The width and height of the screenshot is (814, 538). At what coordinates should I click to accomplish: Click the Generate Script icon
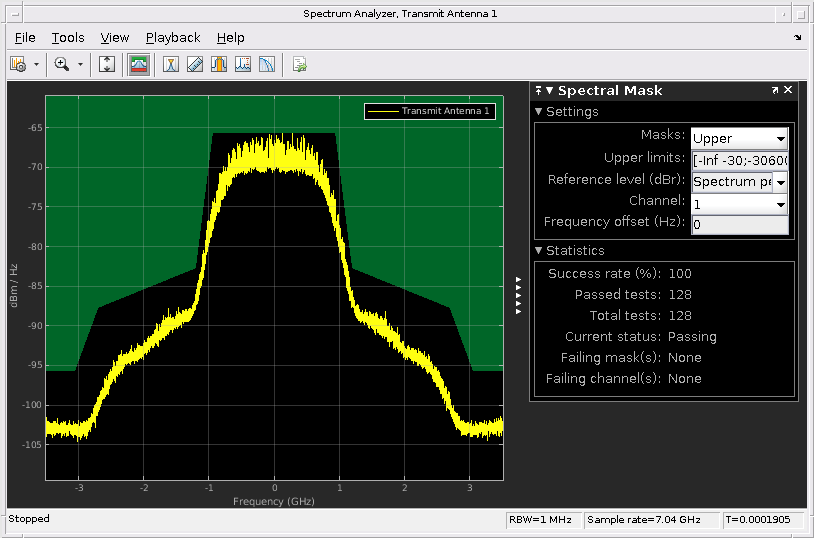click(299, 64)
